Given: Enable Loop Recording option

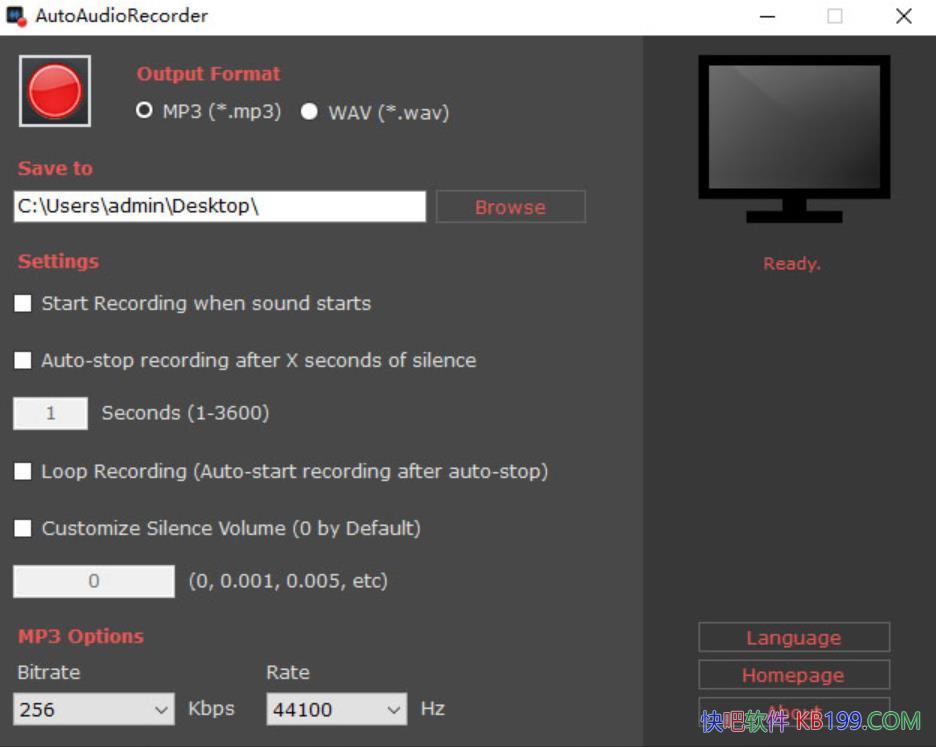Looking at the screenshot, I should click(22, 470).
